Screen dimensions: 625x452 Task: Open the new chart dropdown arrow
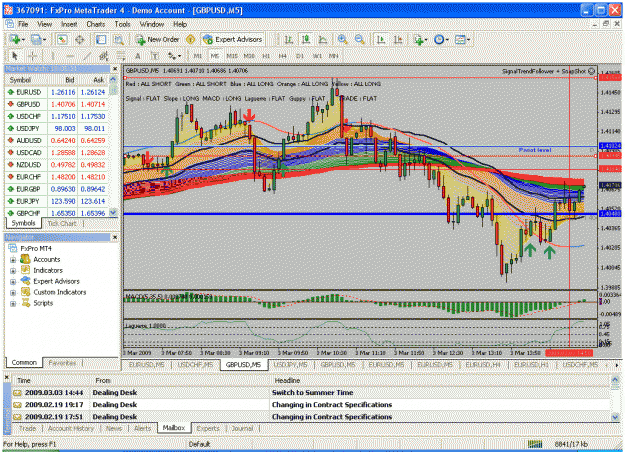[x=24, y=39]
